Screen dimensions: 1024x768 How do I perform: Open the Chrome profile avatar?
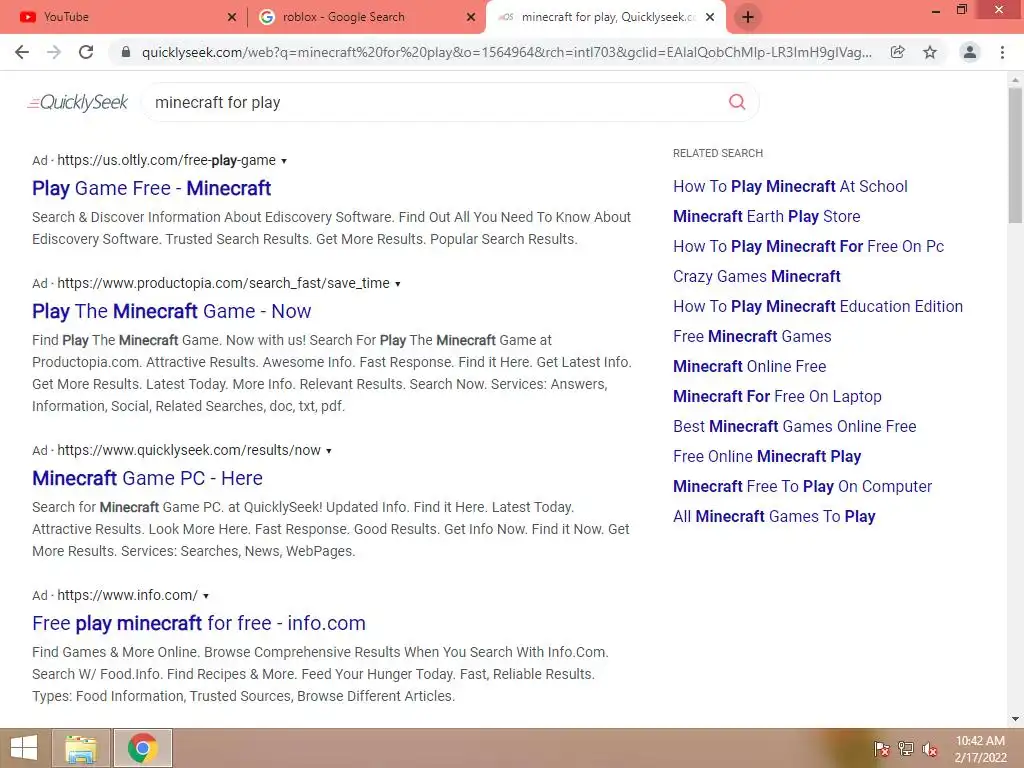point(970,52)
